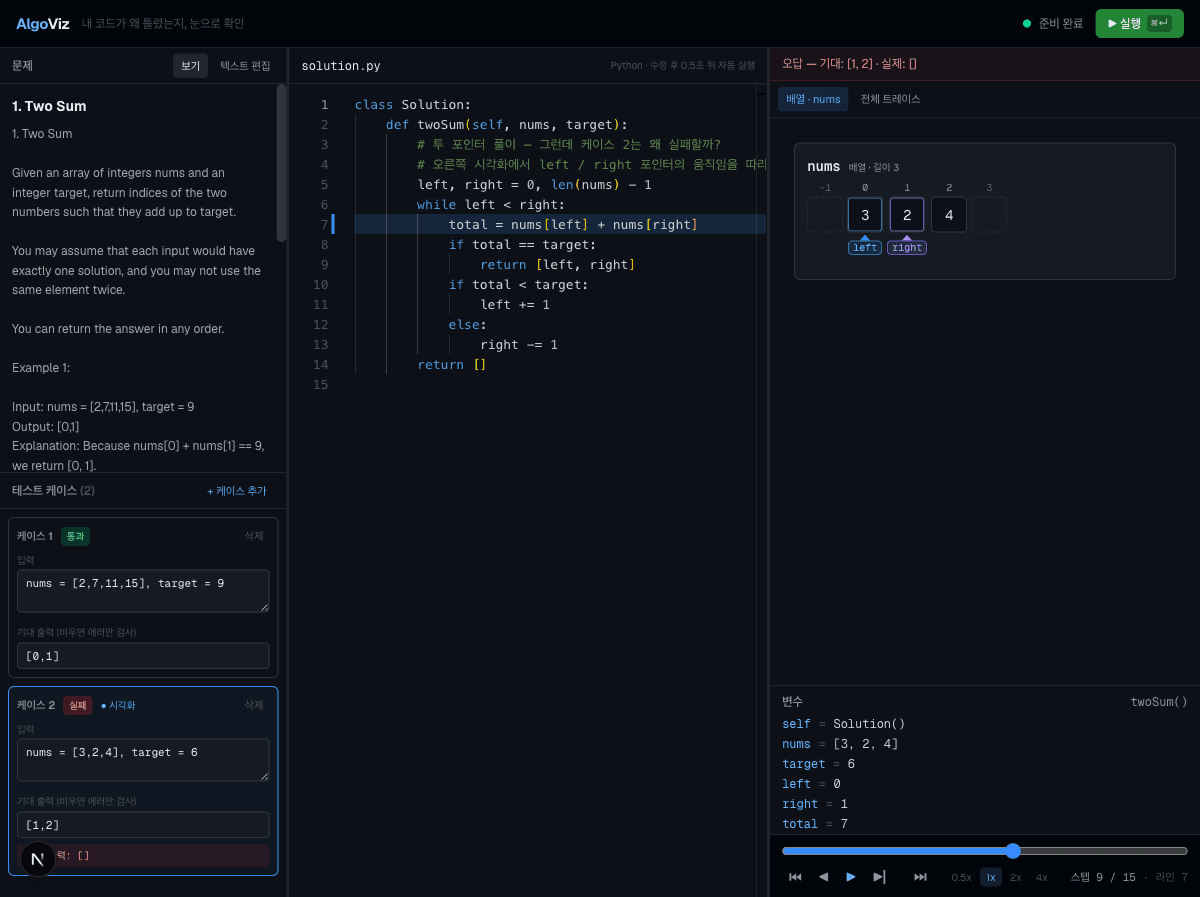Switch problem panel to 텍스트 편집

245,66
